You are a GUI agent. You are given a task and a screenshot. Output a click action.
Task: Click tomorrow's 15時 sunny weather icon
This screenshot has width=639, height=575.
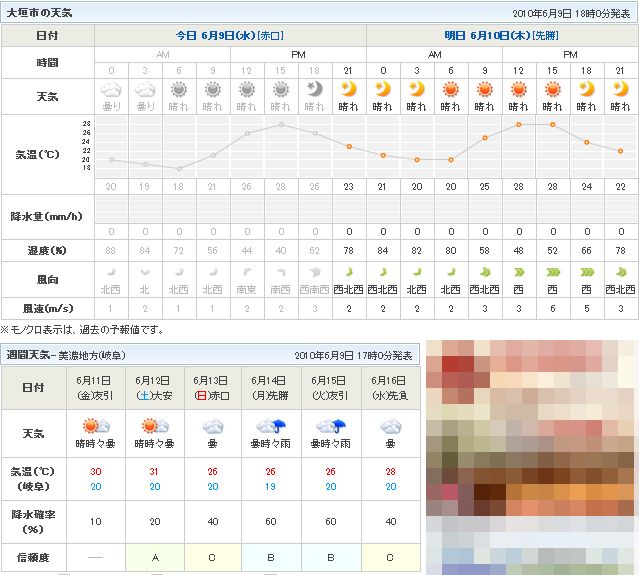point(553,89)
